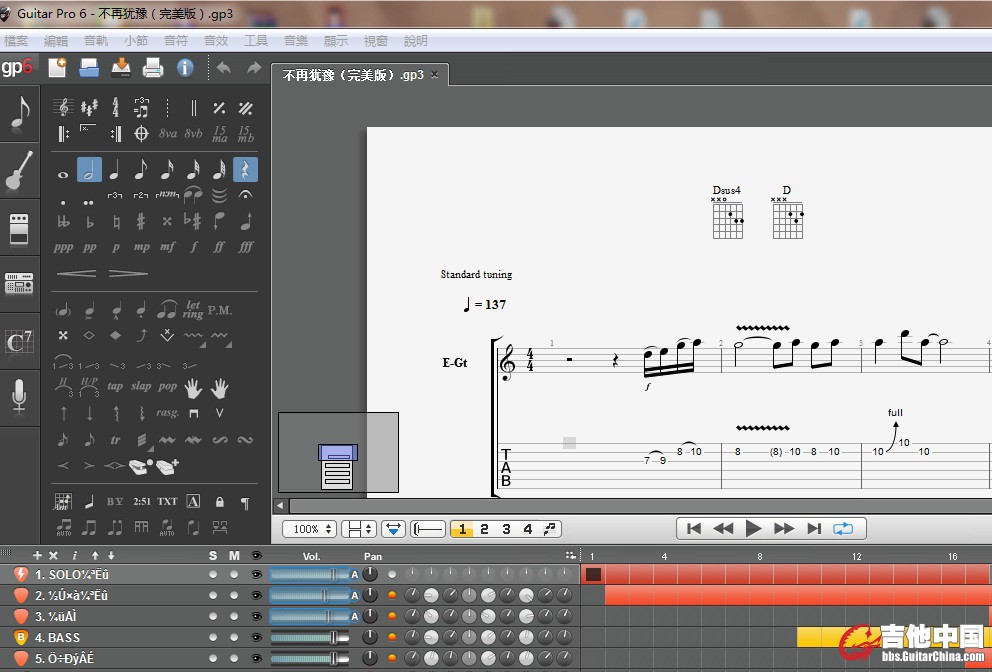
Task: Click the print icon in toolbar
Action: click(x=153, y=68)
